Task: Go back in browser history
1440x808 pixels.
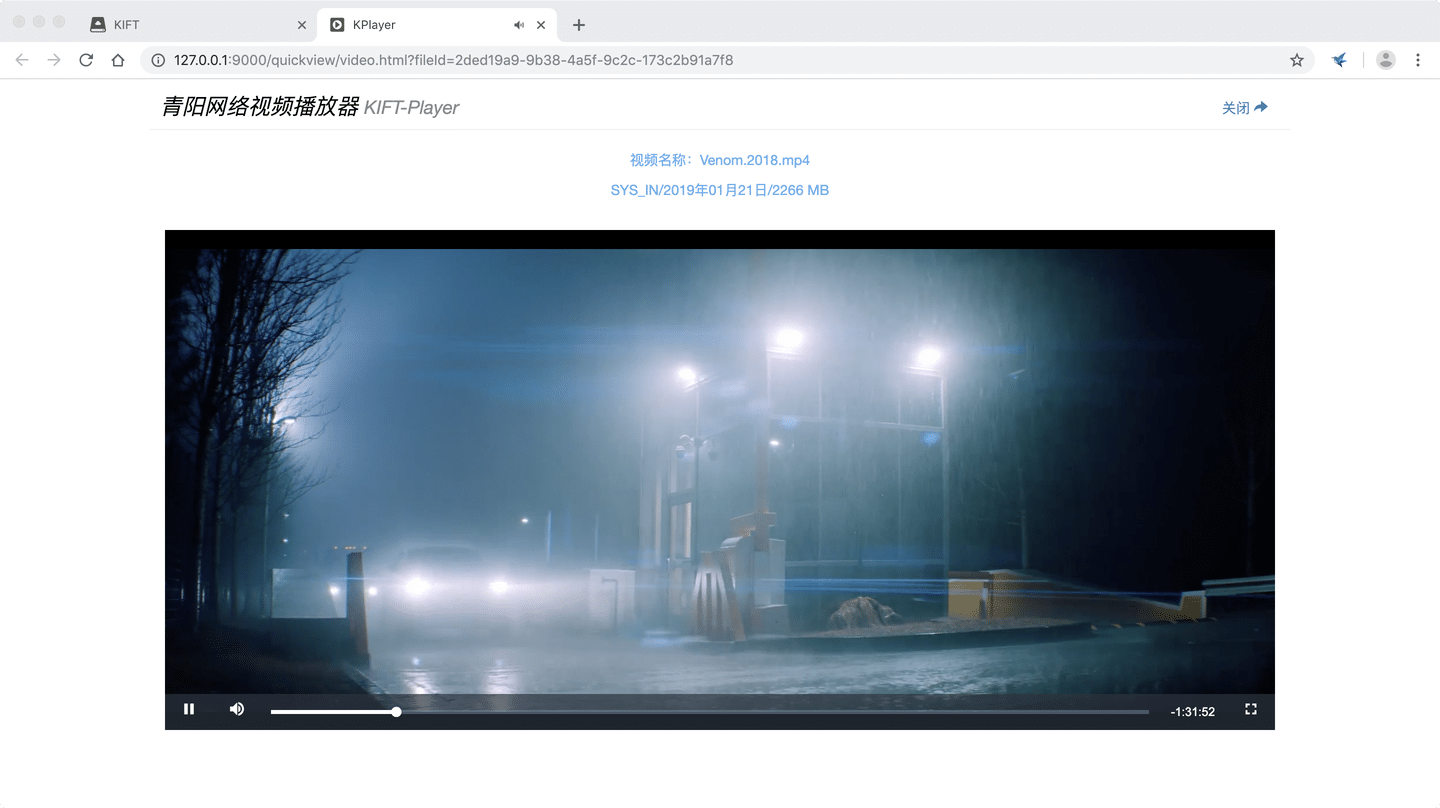Action: 22,60
